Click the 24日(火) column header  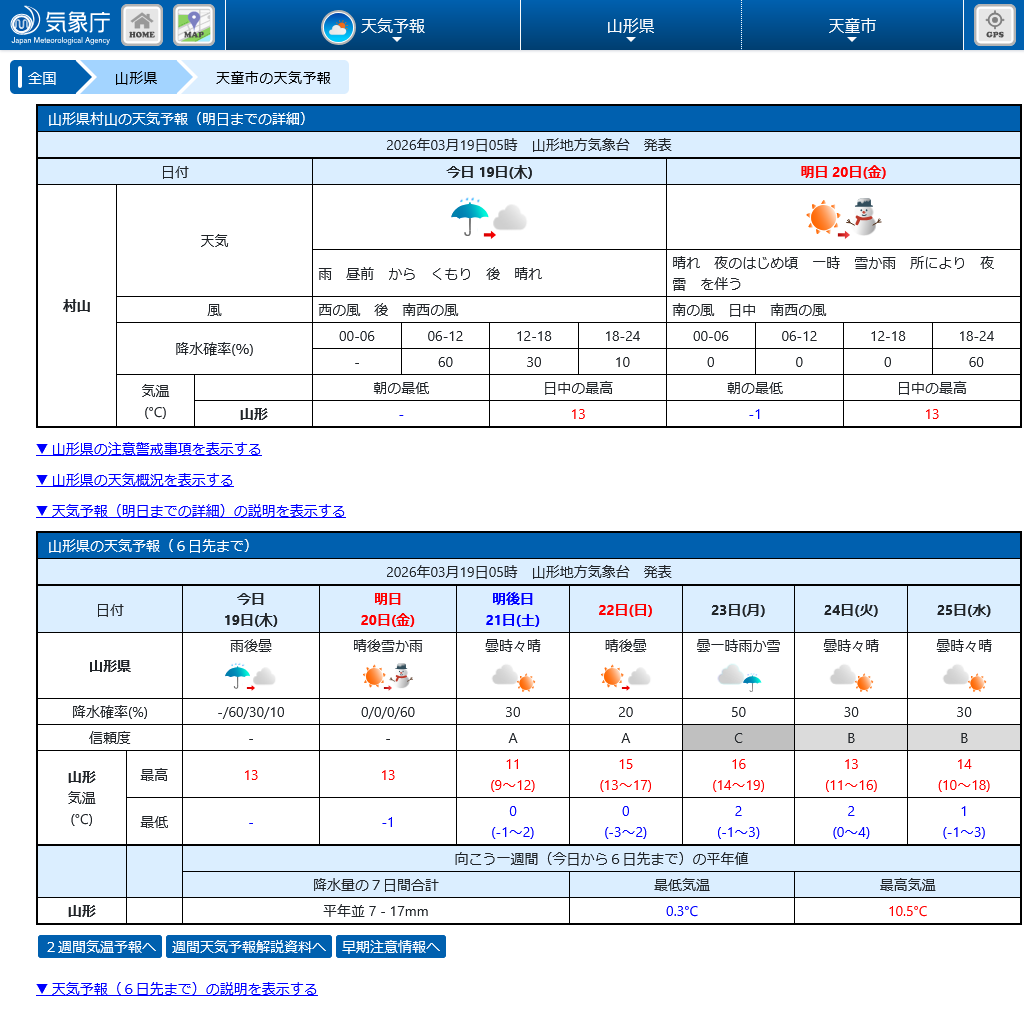click(x=851, y=609)
